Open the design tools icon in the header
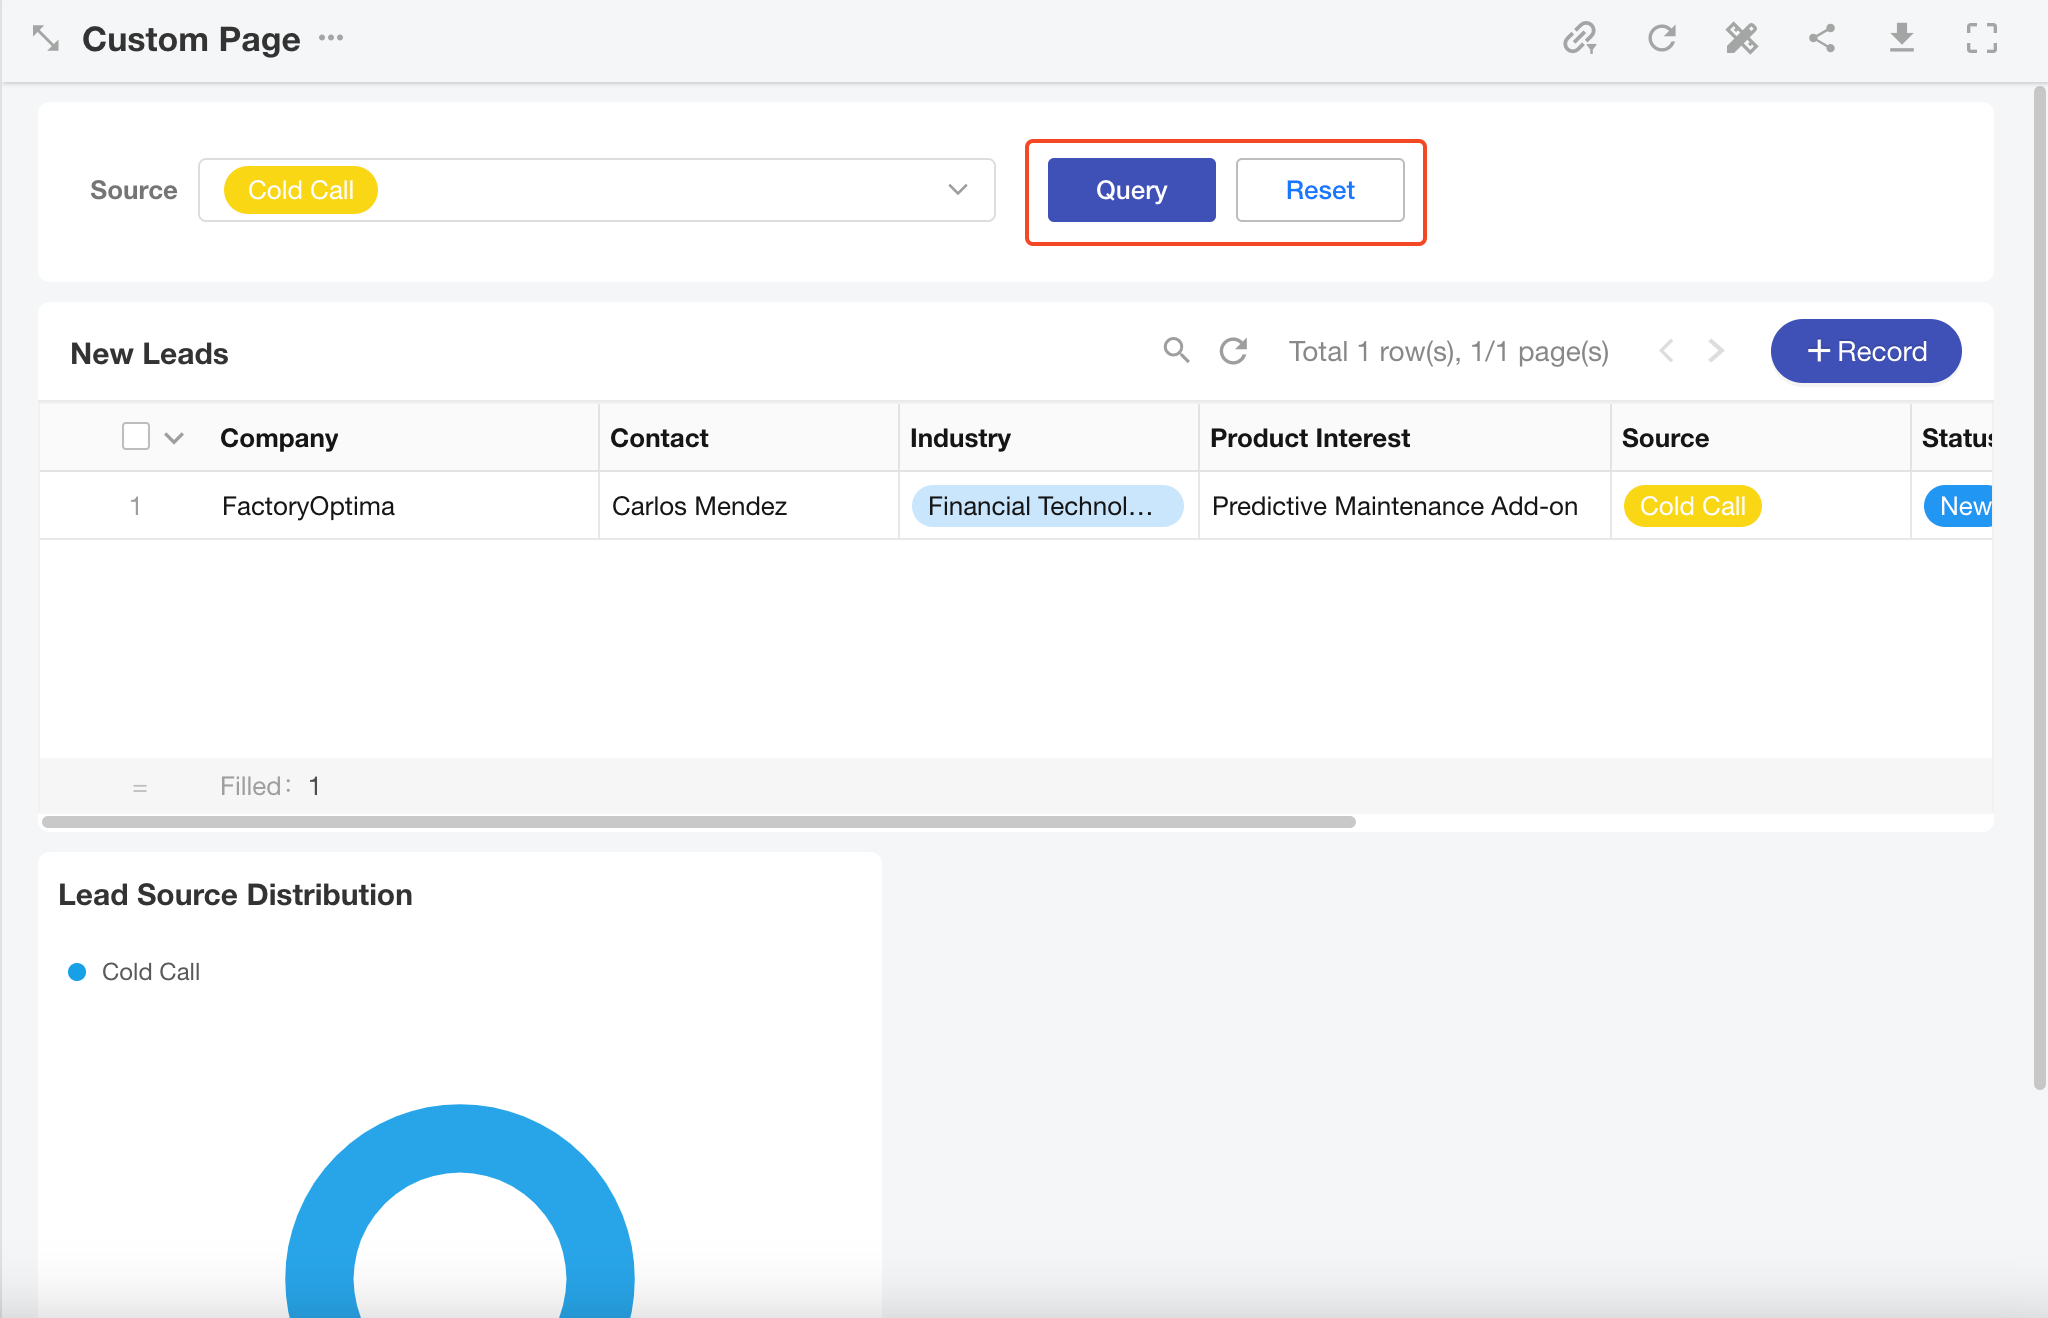The image size is (2048, 1318). pyautogui.click(x=1741, y=39)
